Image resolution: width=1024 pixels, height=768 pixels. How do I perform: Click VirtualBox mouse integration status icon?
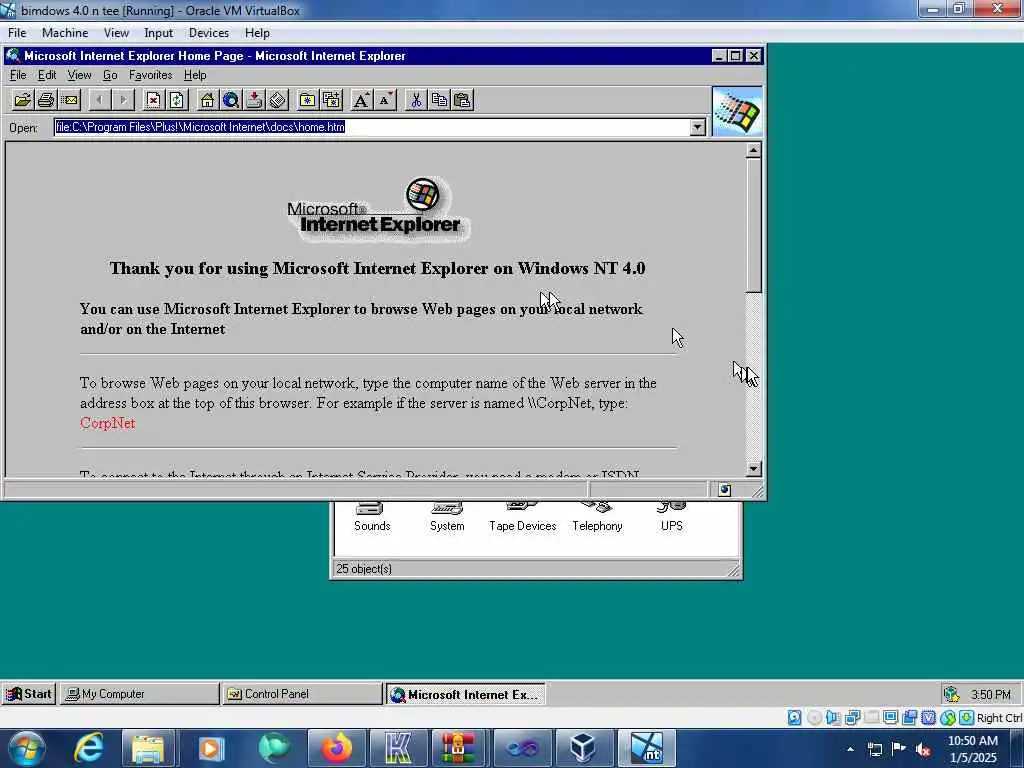(948, 718)
